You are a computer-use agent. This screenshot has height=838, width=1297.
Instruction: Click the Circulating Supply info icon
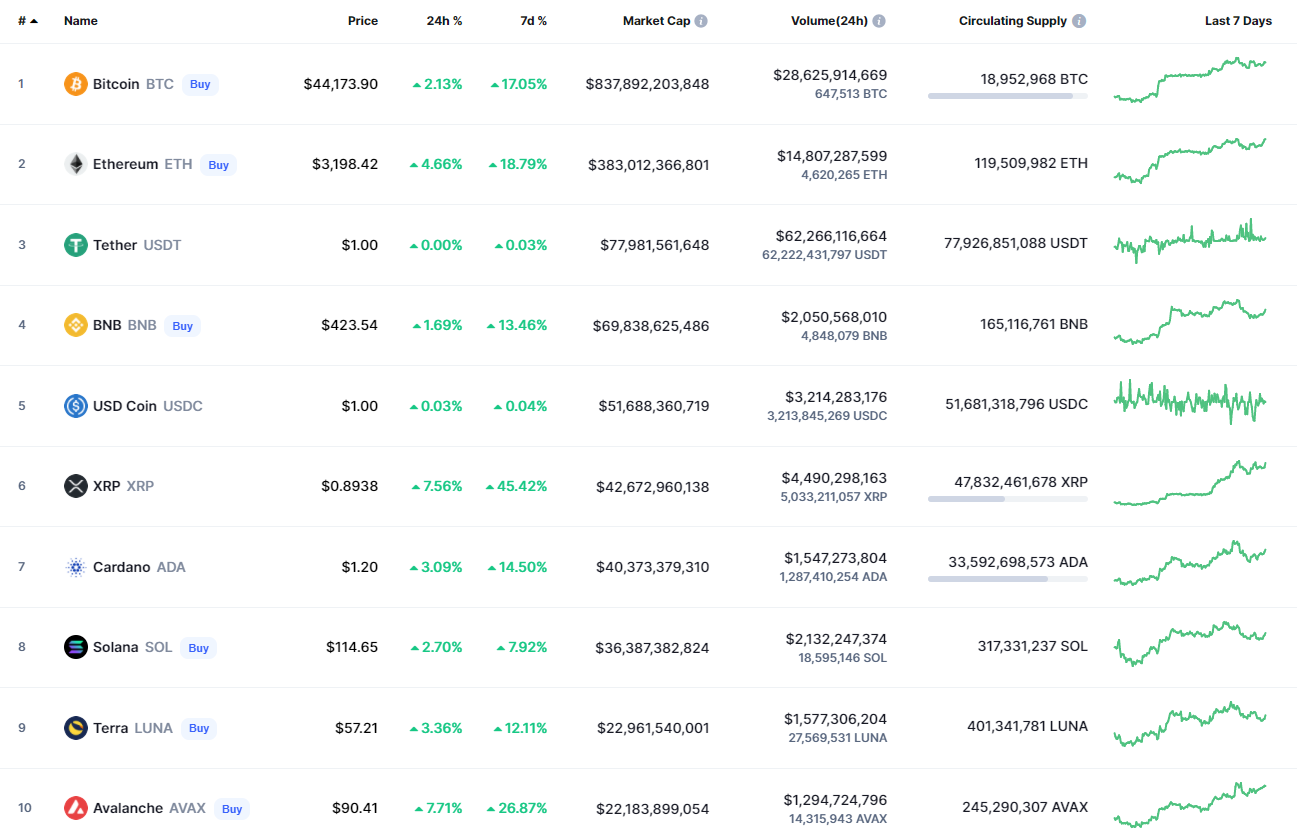[1079, 21]
